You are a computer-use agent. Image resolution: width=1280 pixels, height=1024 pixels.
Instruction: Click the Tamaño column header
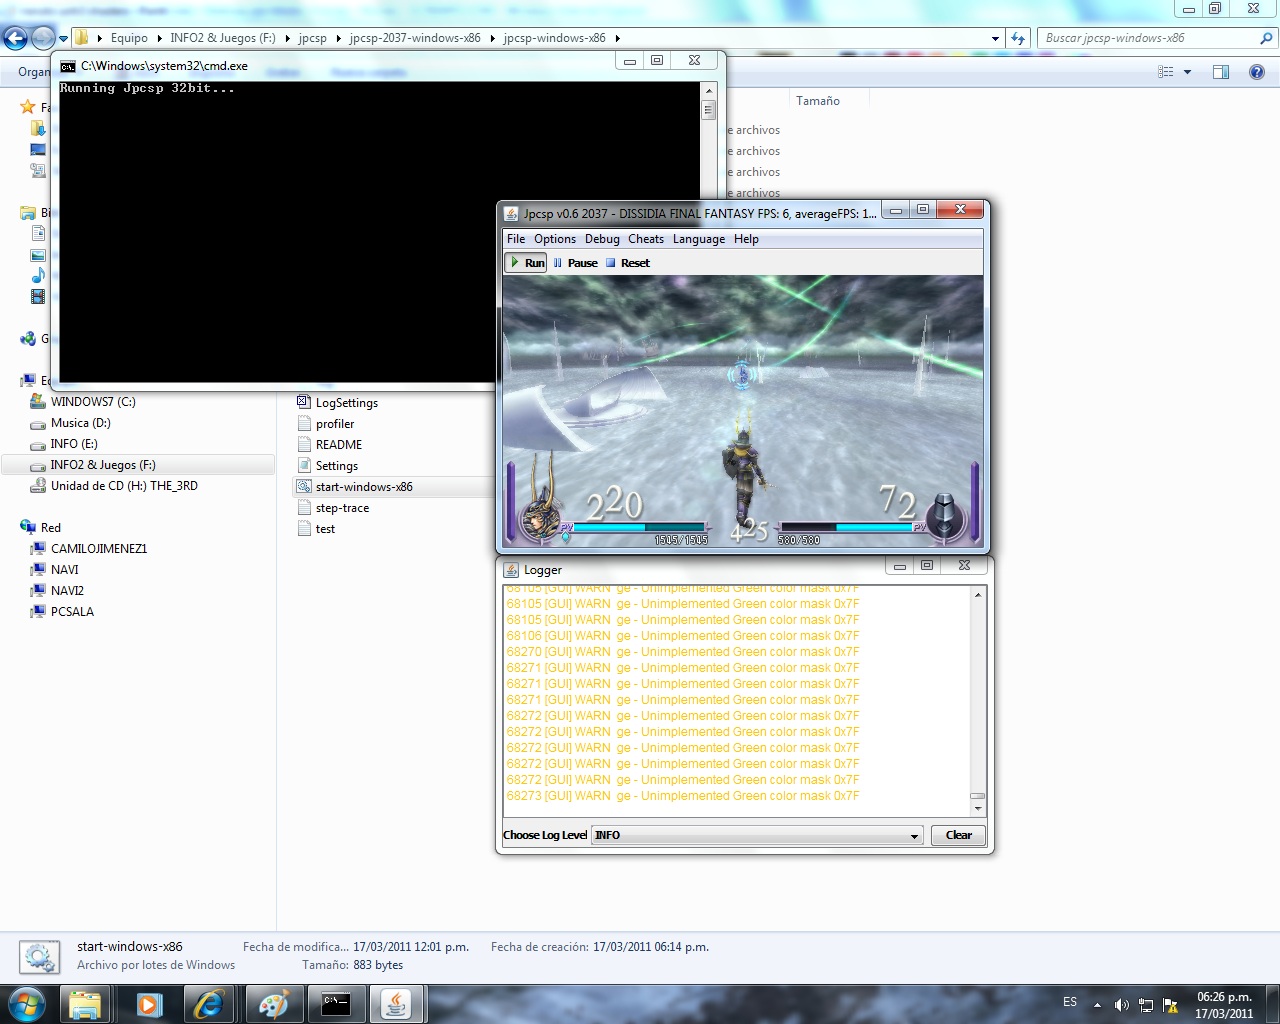coord(817,101)
